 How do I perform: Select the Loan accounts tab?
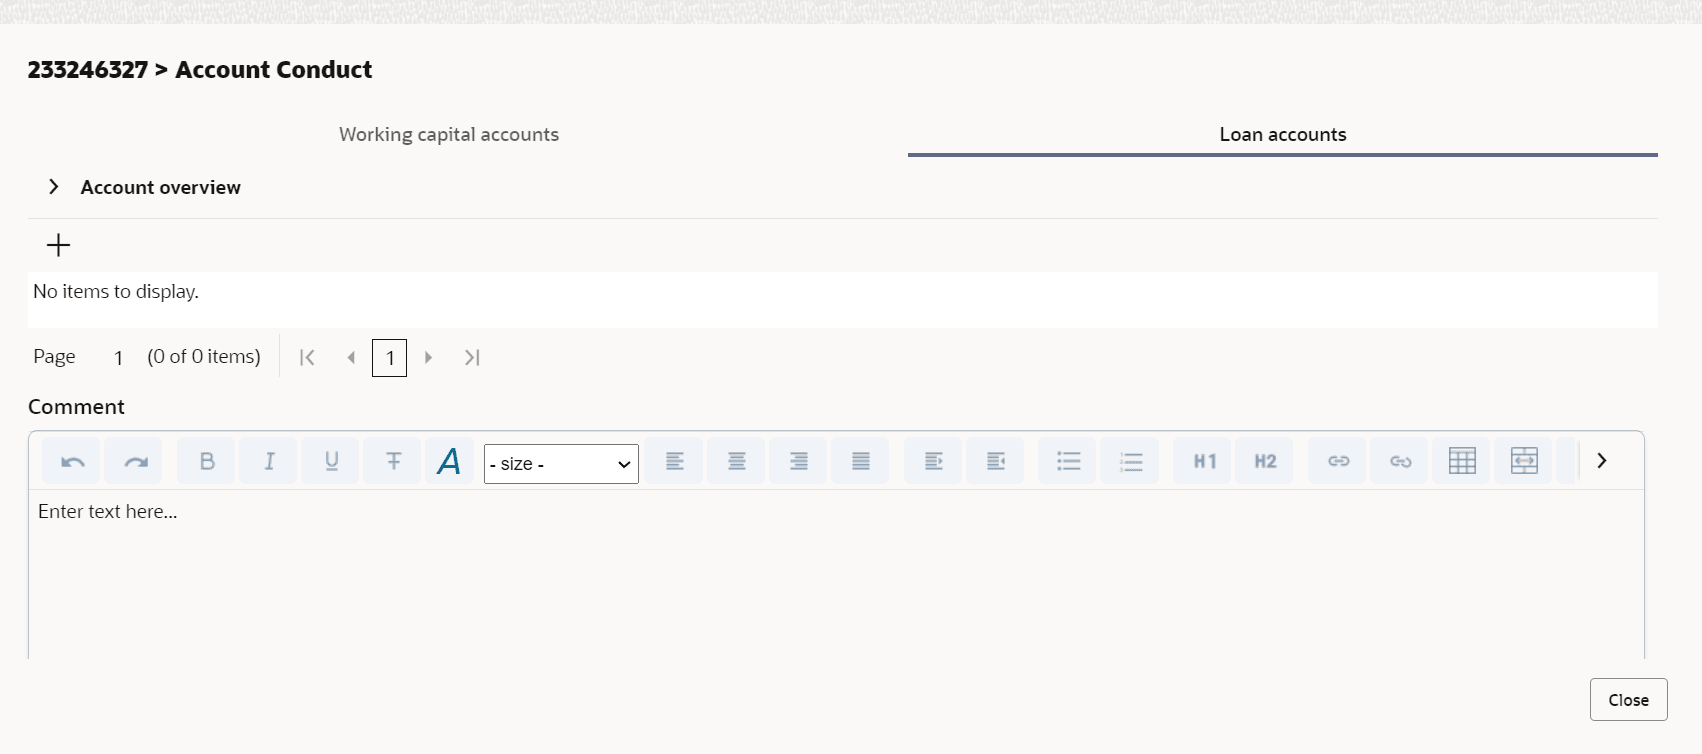[1283, 134]
